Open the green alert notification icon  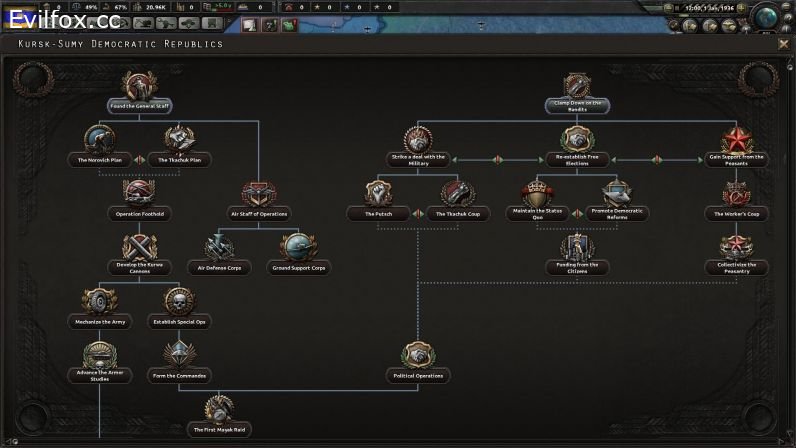point(289,24)
